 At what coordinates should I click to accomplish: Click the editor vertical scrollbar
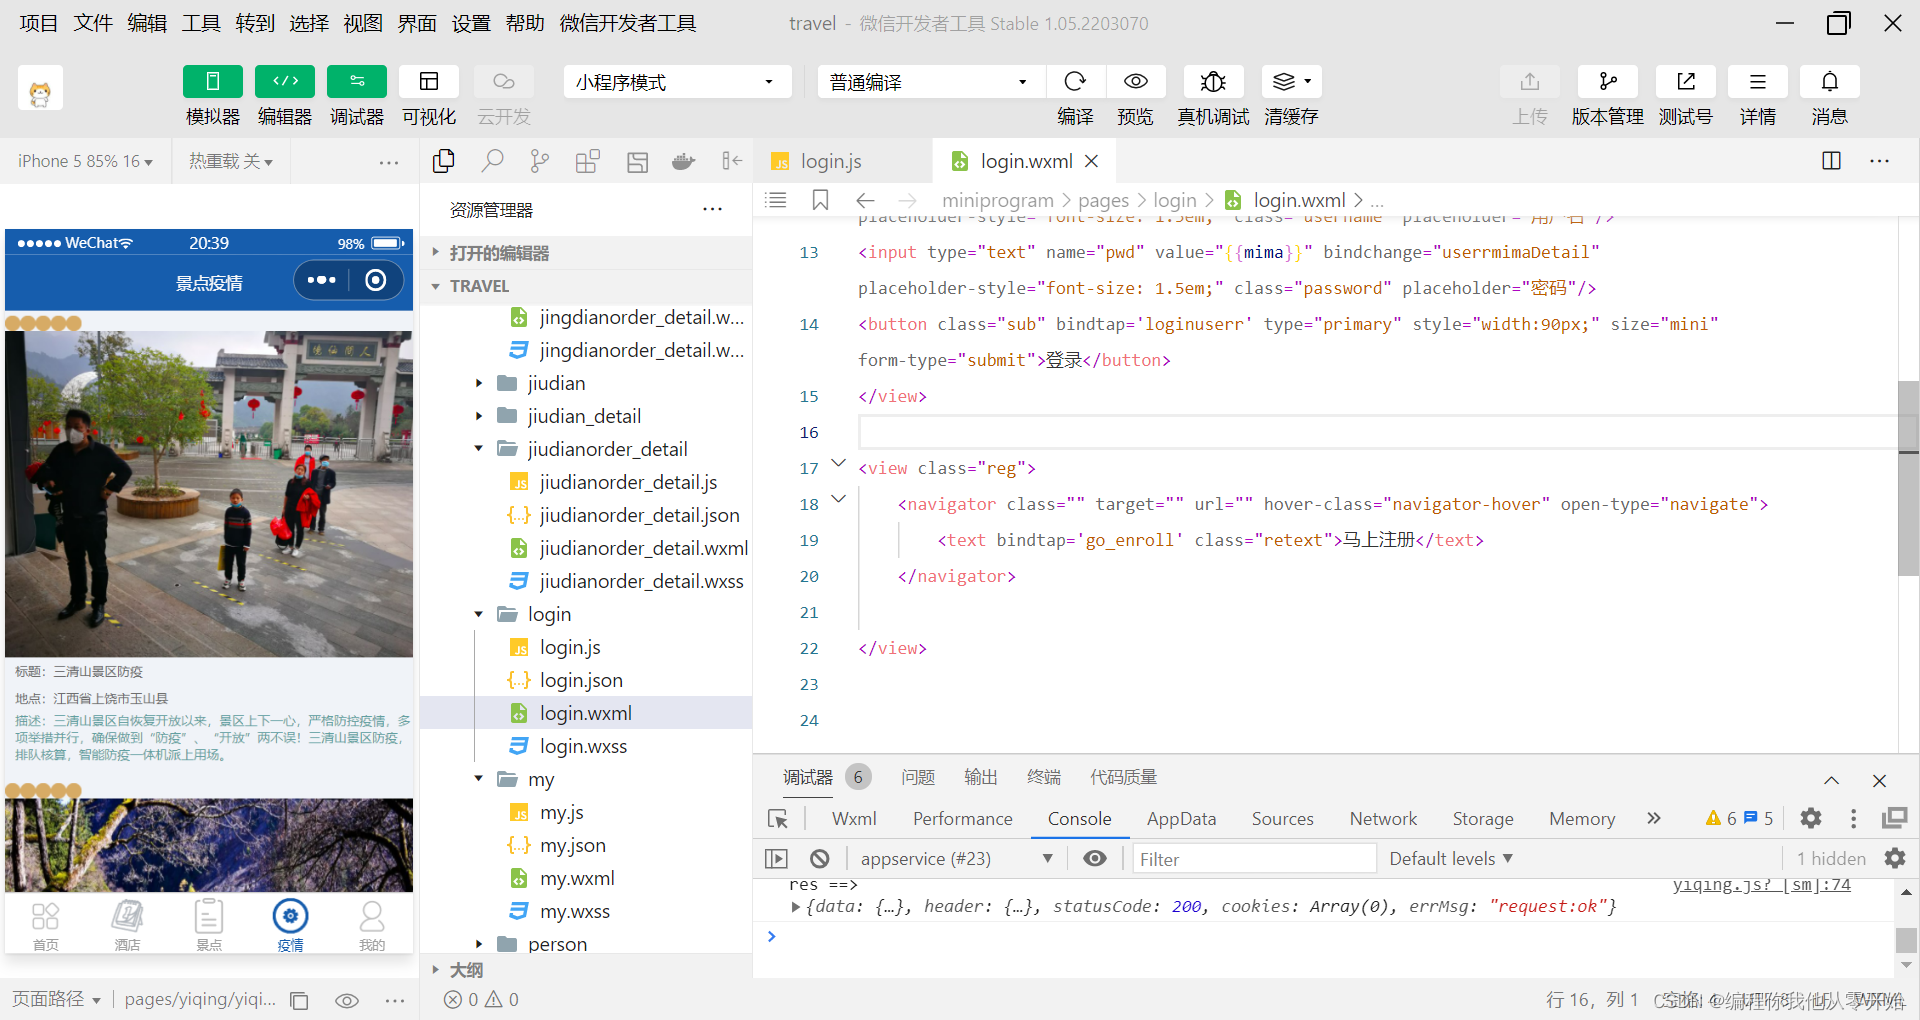[1908, 478]
